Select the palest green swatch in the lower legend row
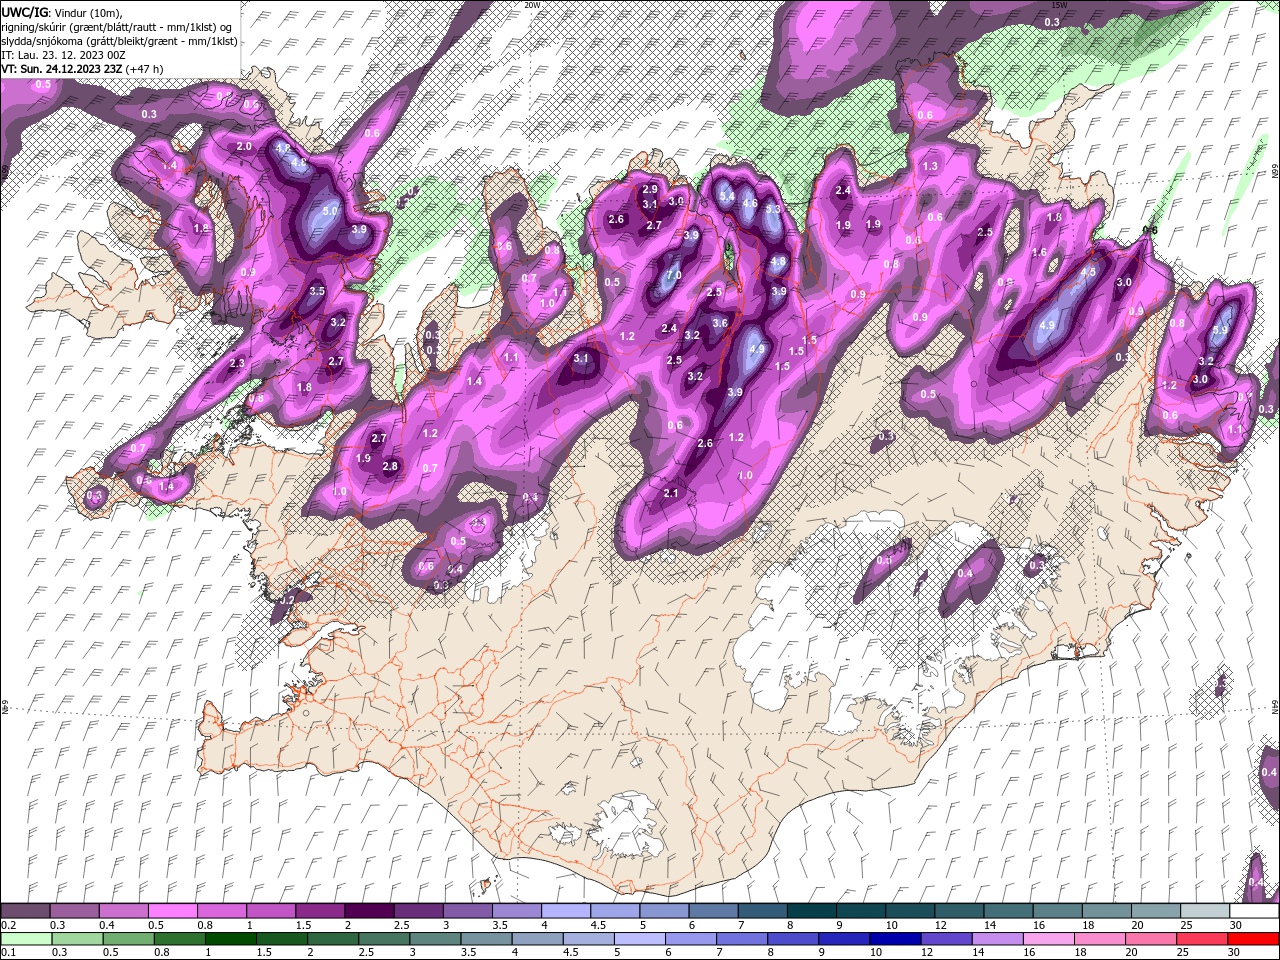 click(x=26, y=939)
